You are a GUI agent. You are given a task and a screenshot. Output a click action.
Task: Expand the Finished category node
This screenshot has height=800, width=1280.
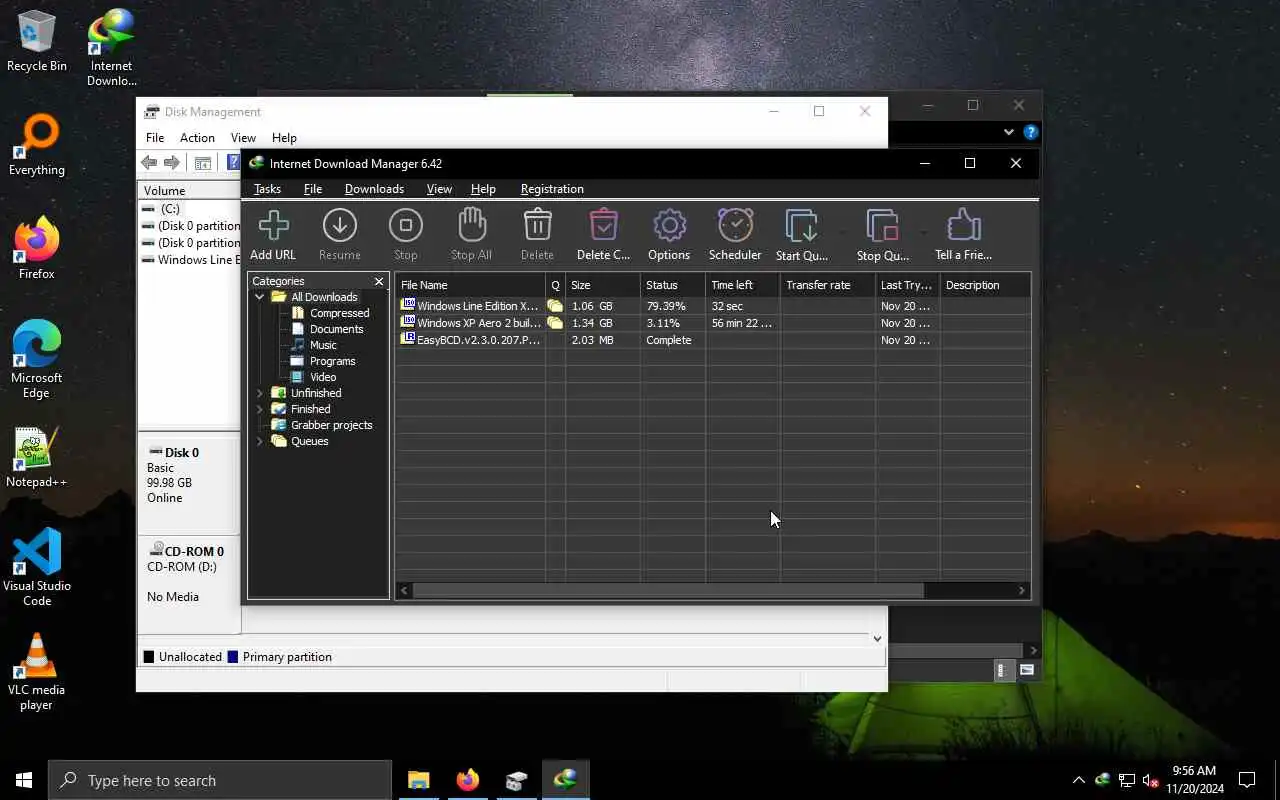[259, 409]
